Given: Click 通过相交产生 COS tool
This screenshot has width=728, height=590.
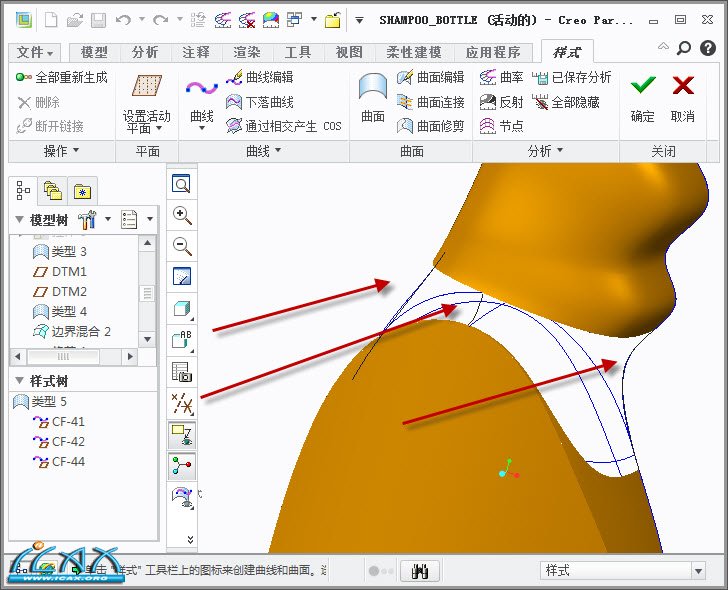Looking at the screenshot, I should 284,126.
